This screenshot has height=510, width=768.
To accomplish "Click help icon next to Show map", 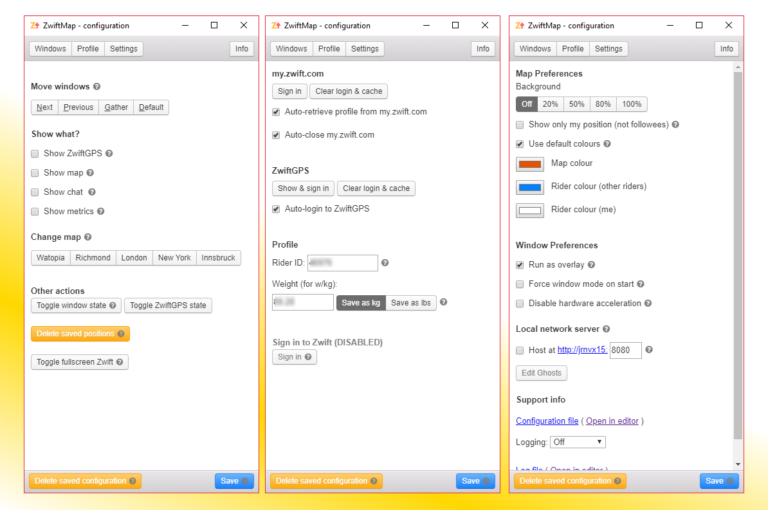I will [90, 172].
